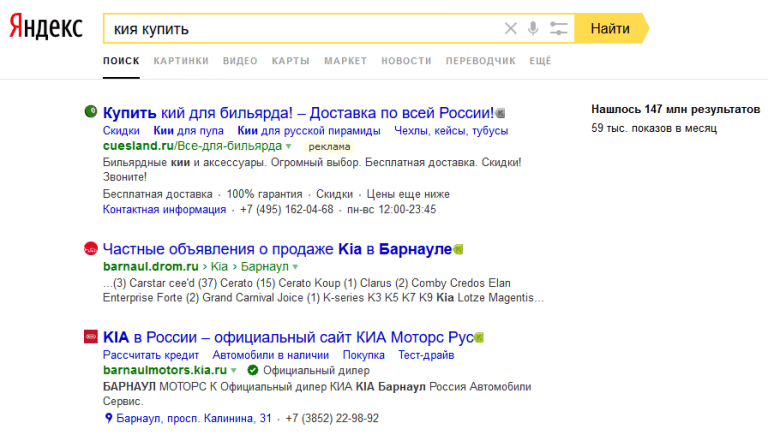Image resolution: width=768 pixels, height=447 pixels.
Task: Clear the search query with the X icon
Action: pyautogui.click(x=511, y=29)
